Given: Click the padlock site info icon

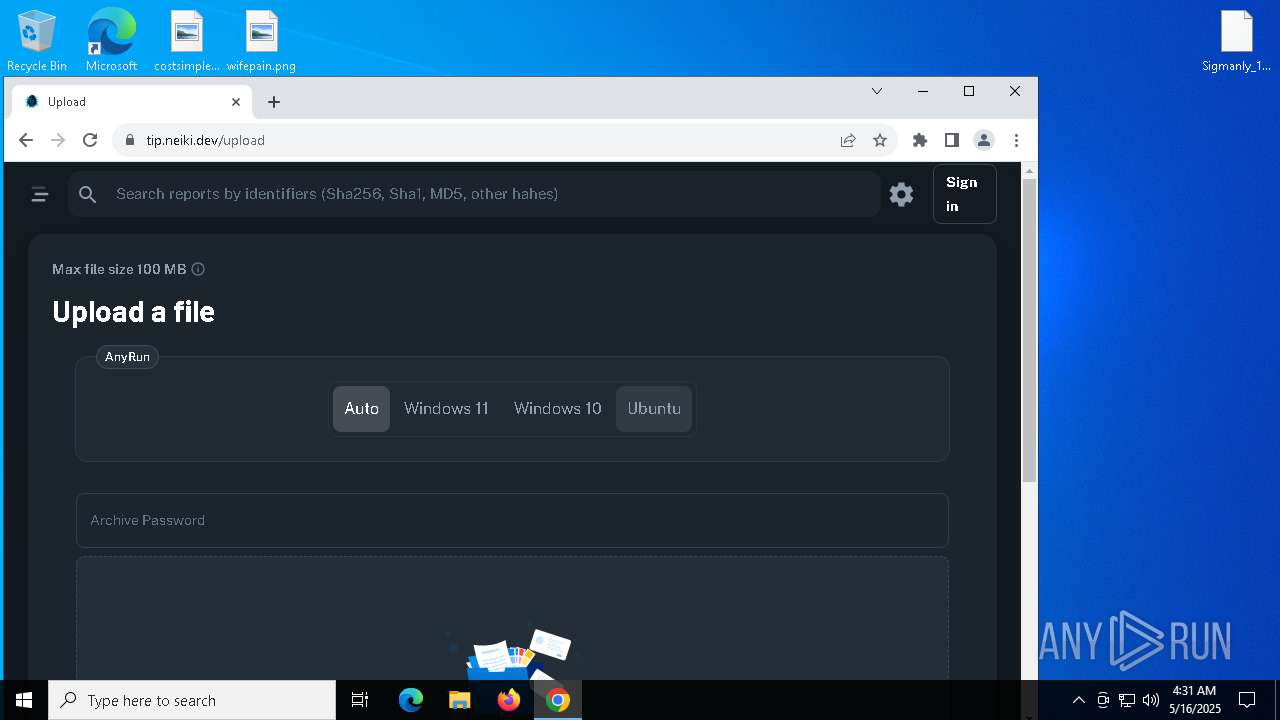Looking at the screenshot, I should (129, 140).
